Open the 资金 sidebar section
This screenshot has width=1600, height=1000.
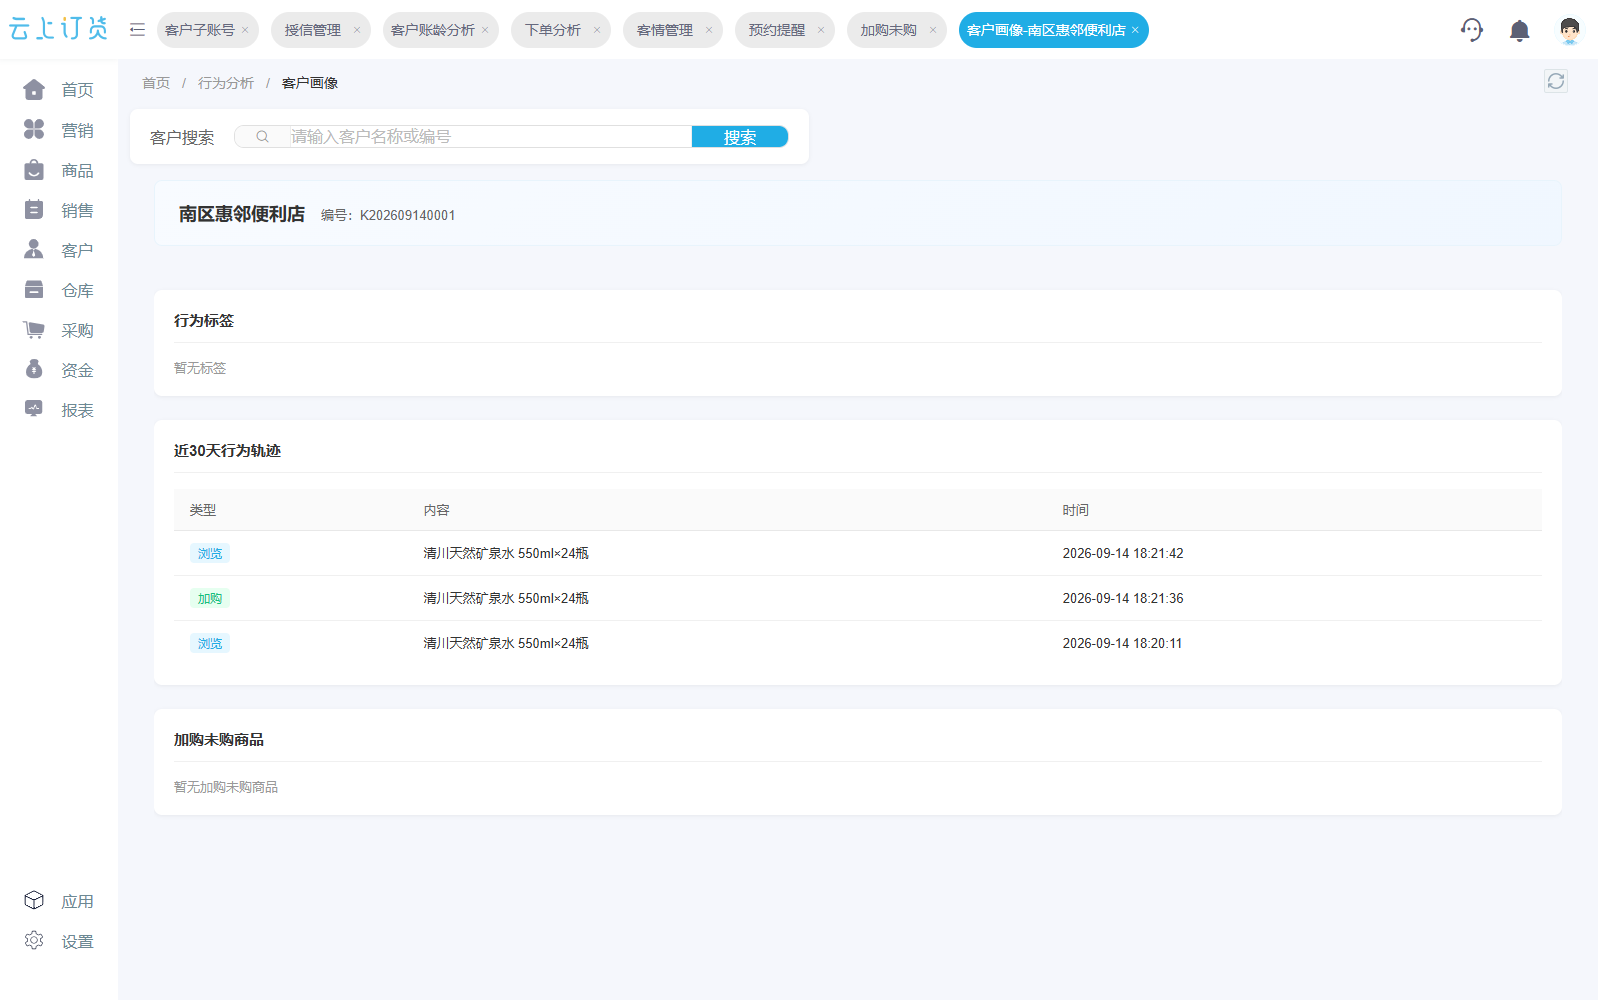tap(58, 370)
